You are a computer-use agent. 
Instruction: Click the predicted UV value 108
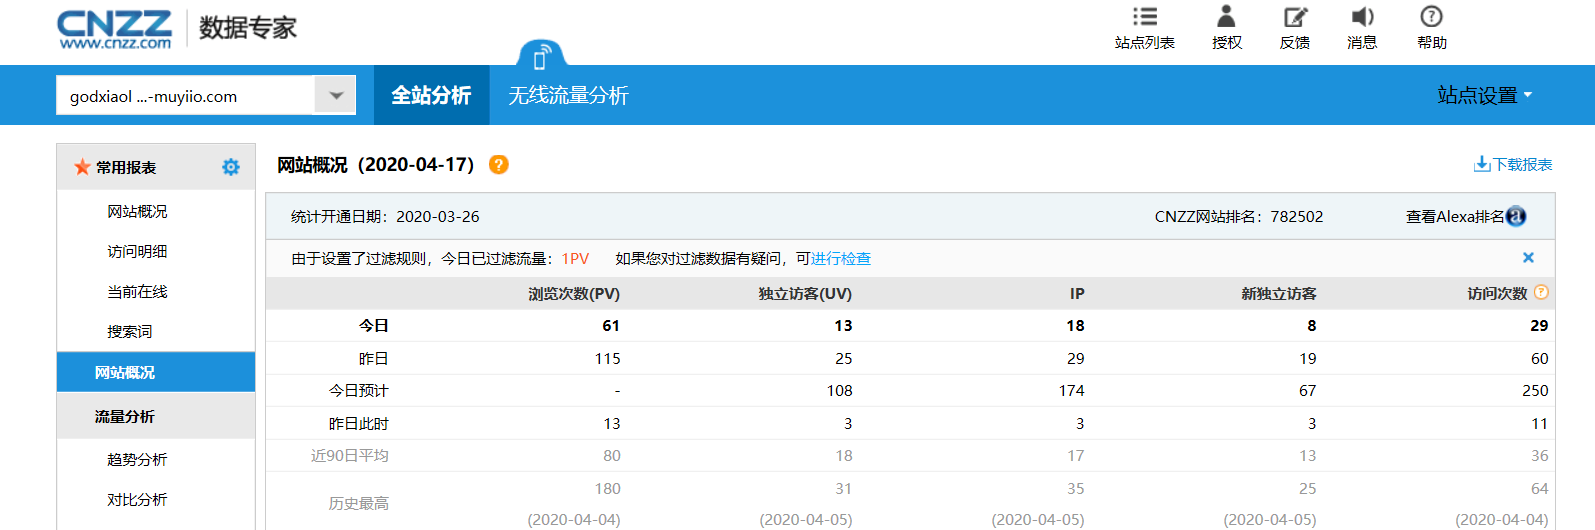(840, 390)
